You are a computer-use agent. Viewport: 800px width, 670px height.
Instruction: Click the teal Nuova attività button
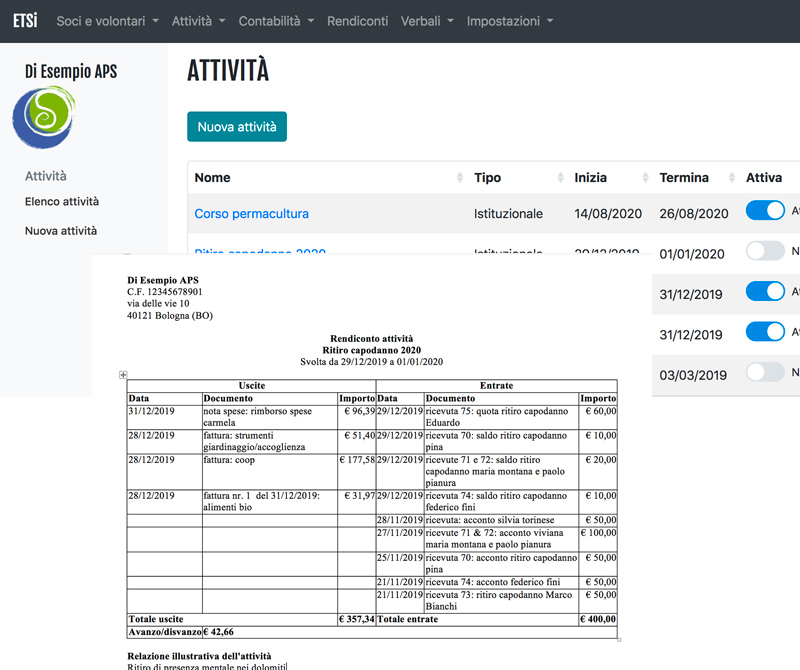(x=237, y=127)
